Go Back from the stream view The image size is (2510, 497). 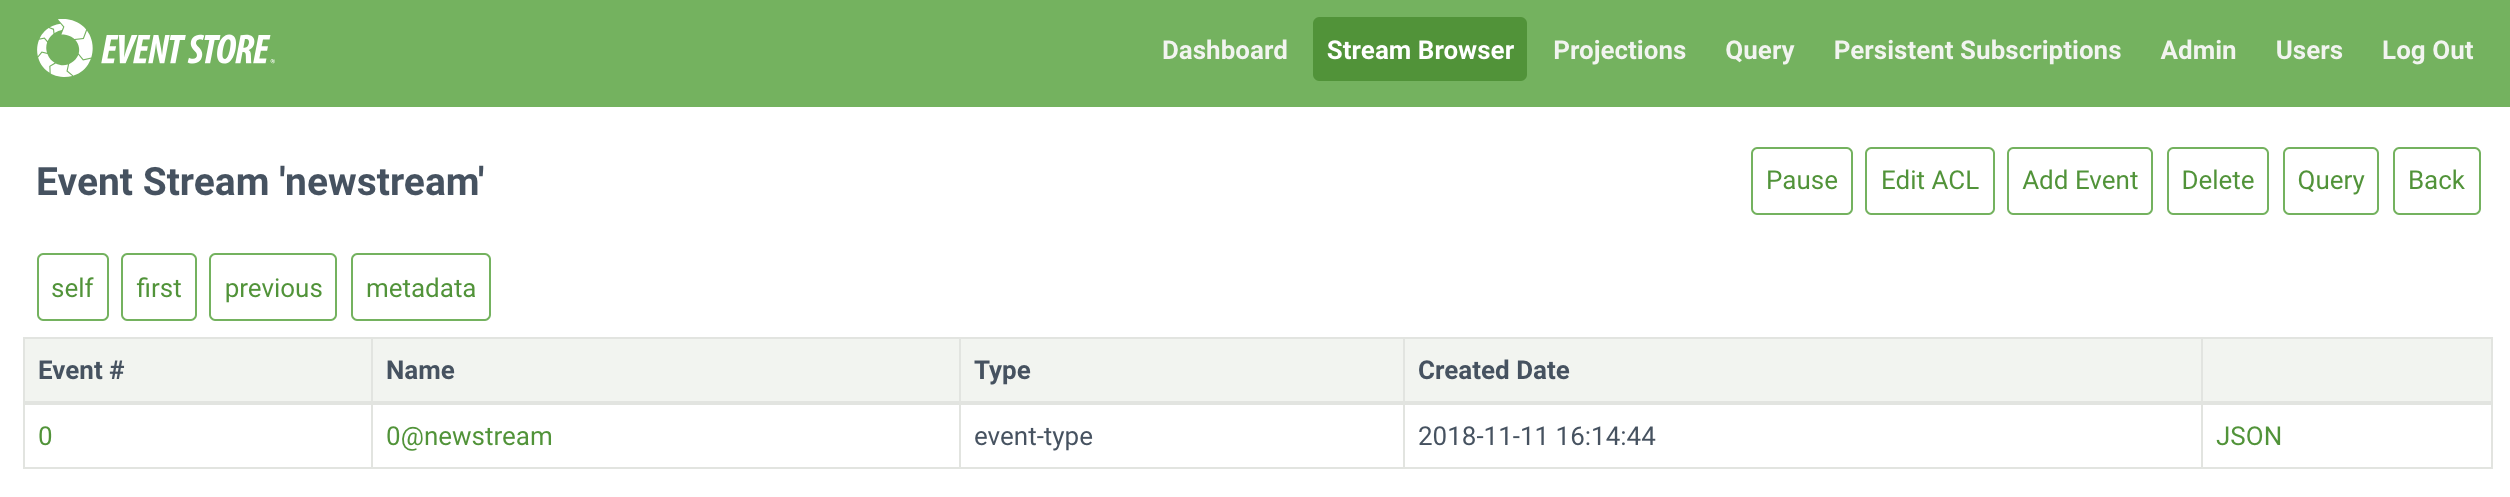click(x=2435, y=181)
